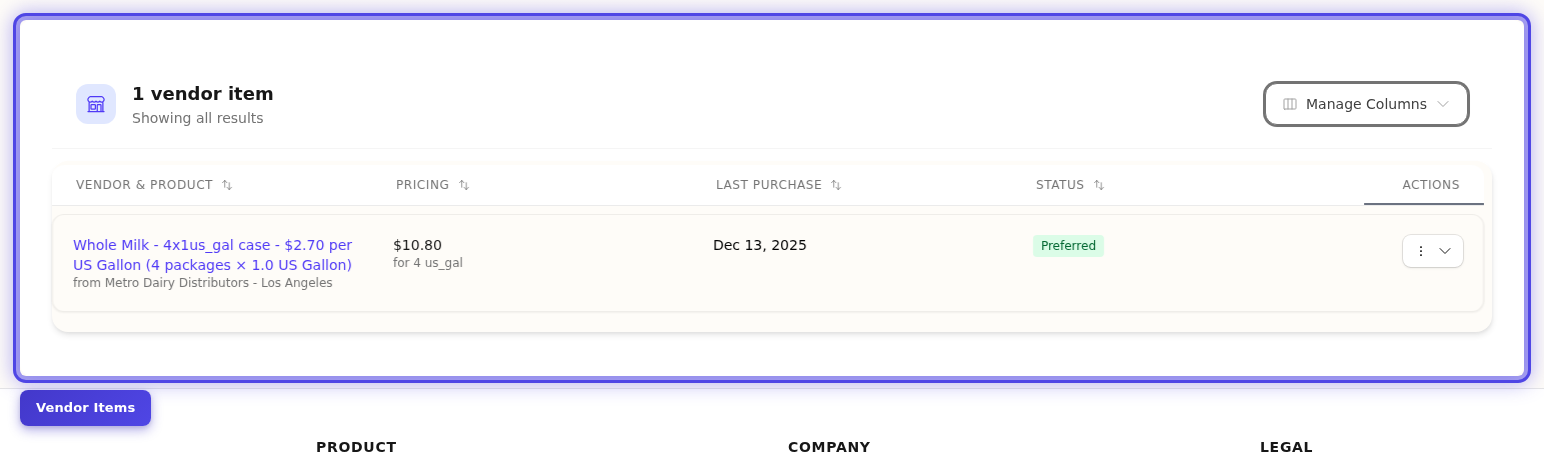The width and height of the screenshot is (1544, 466).
Task: Expand the Manage Columns dropdown arrow
Action: (x=1443, y=104)
